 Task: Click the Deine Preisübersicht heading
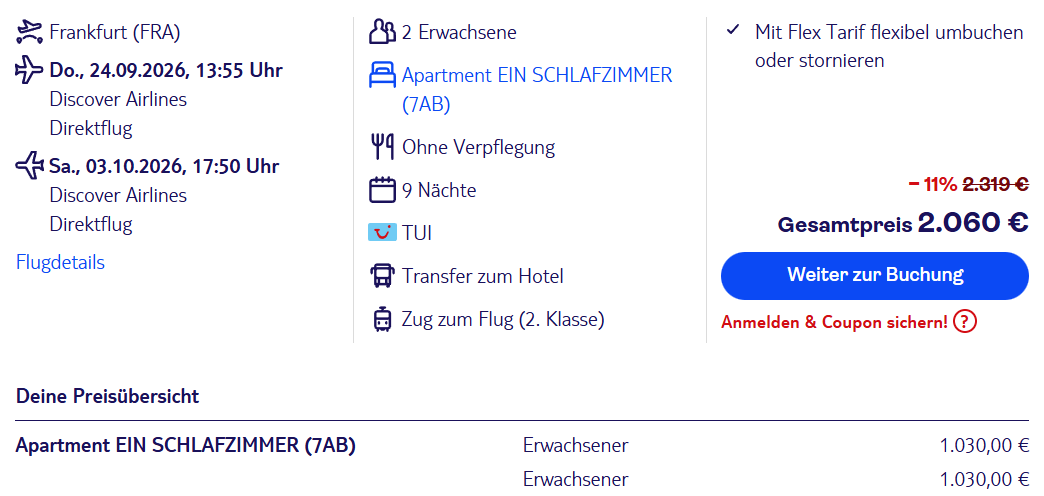tap(107, 396)
